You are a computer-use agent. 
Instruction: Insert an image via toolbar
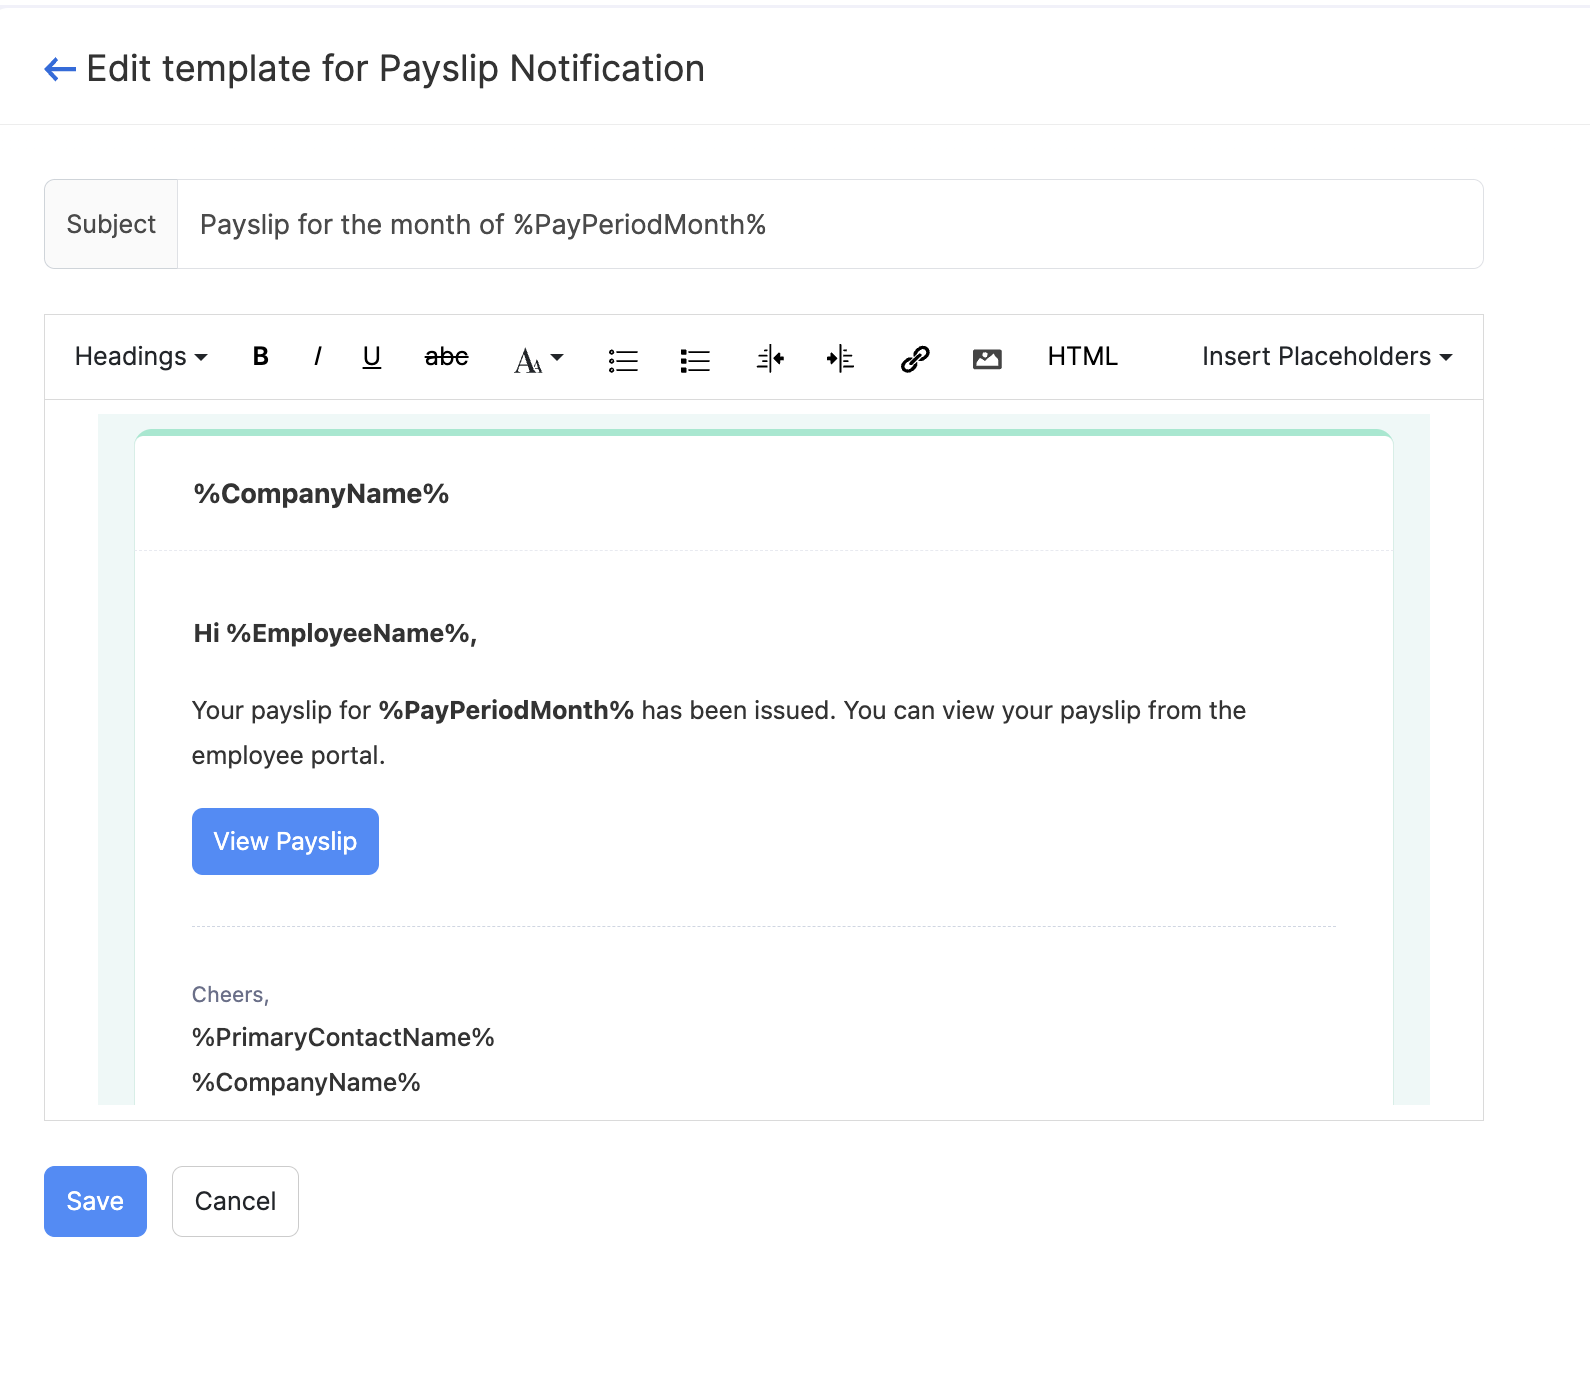pyautogui.click(x=987, y=359)
